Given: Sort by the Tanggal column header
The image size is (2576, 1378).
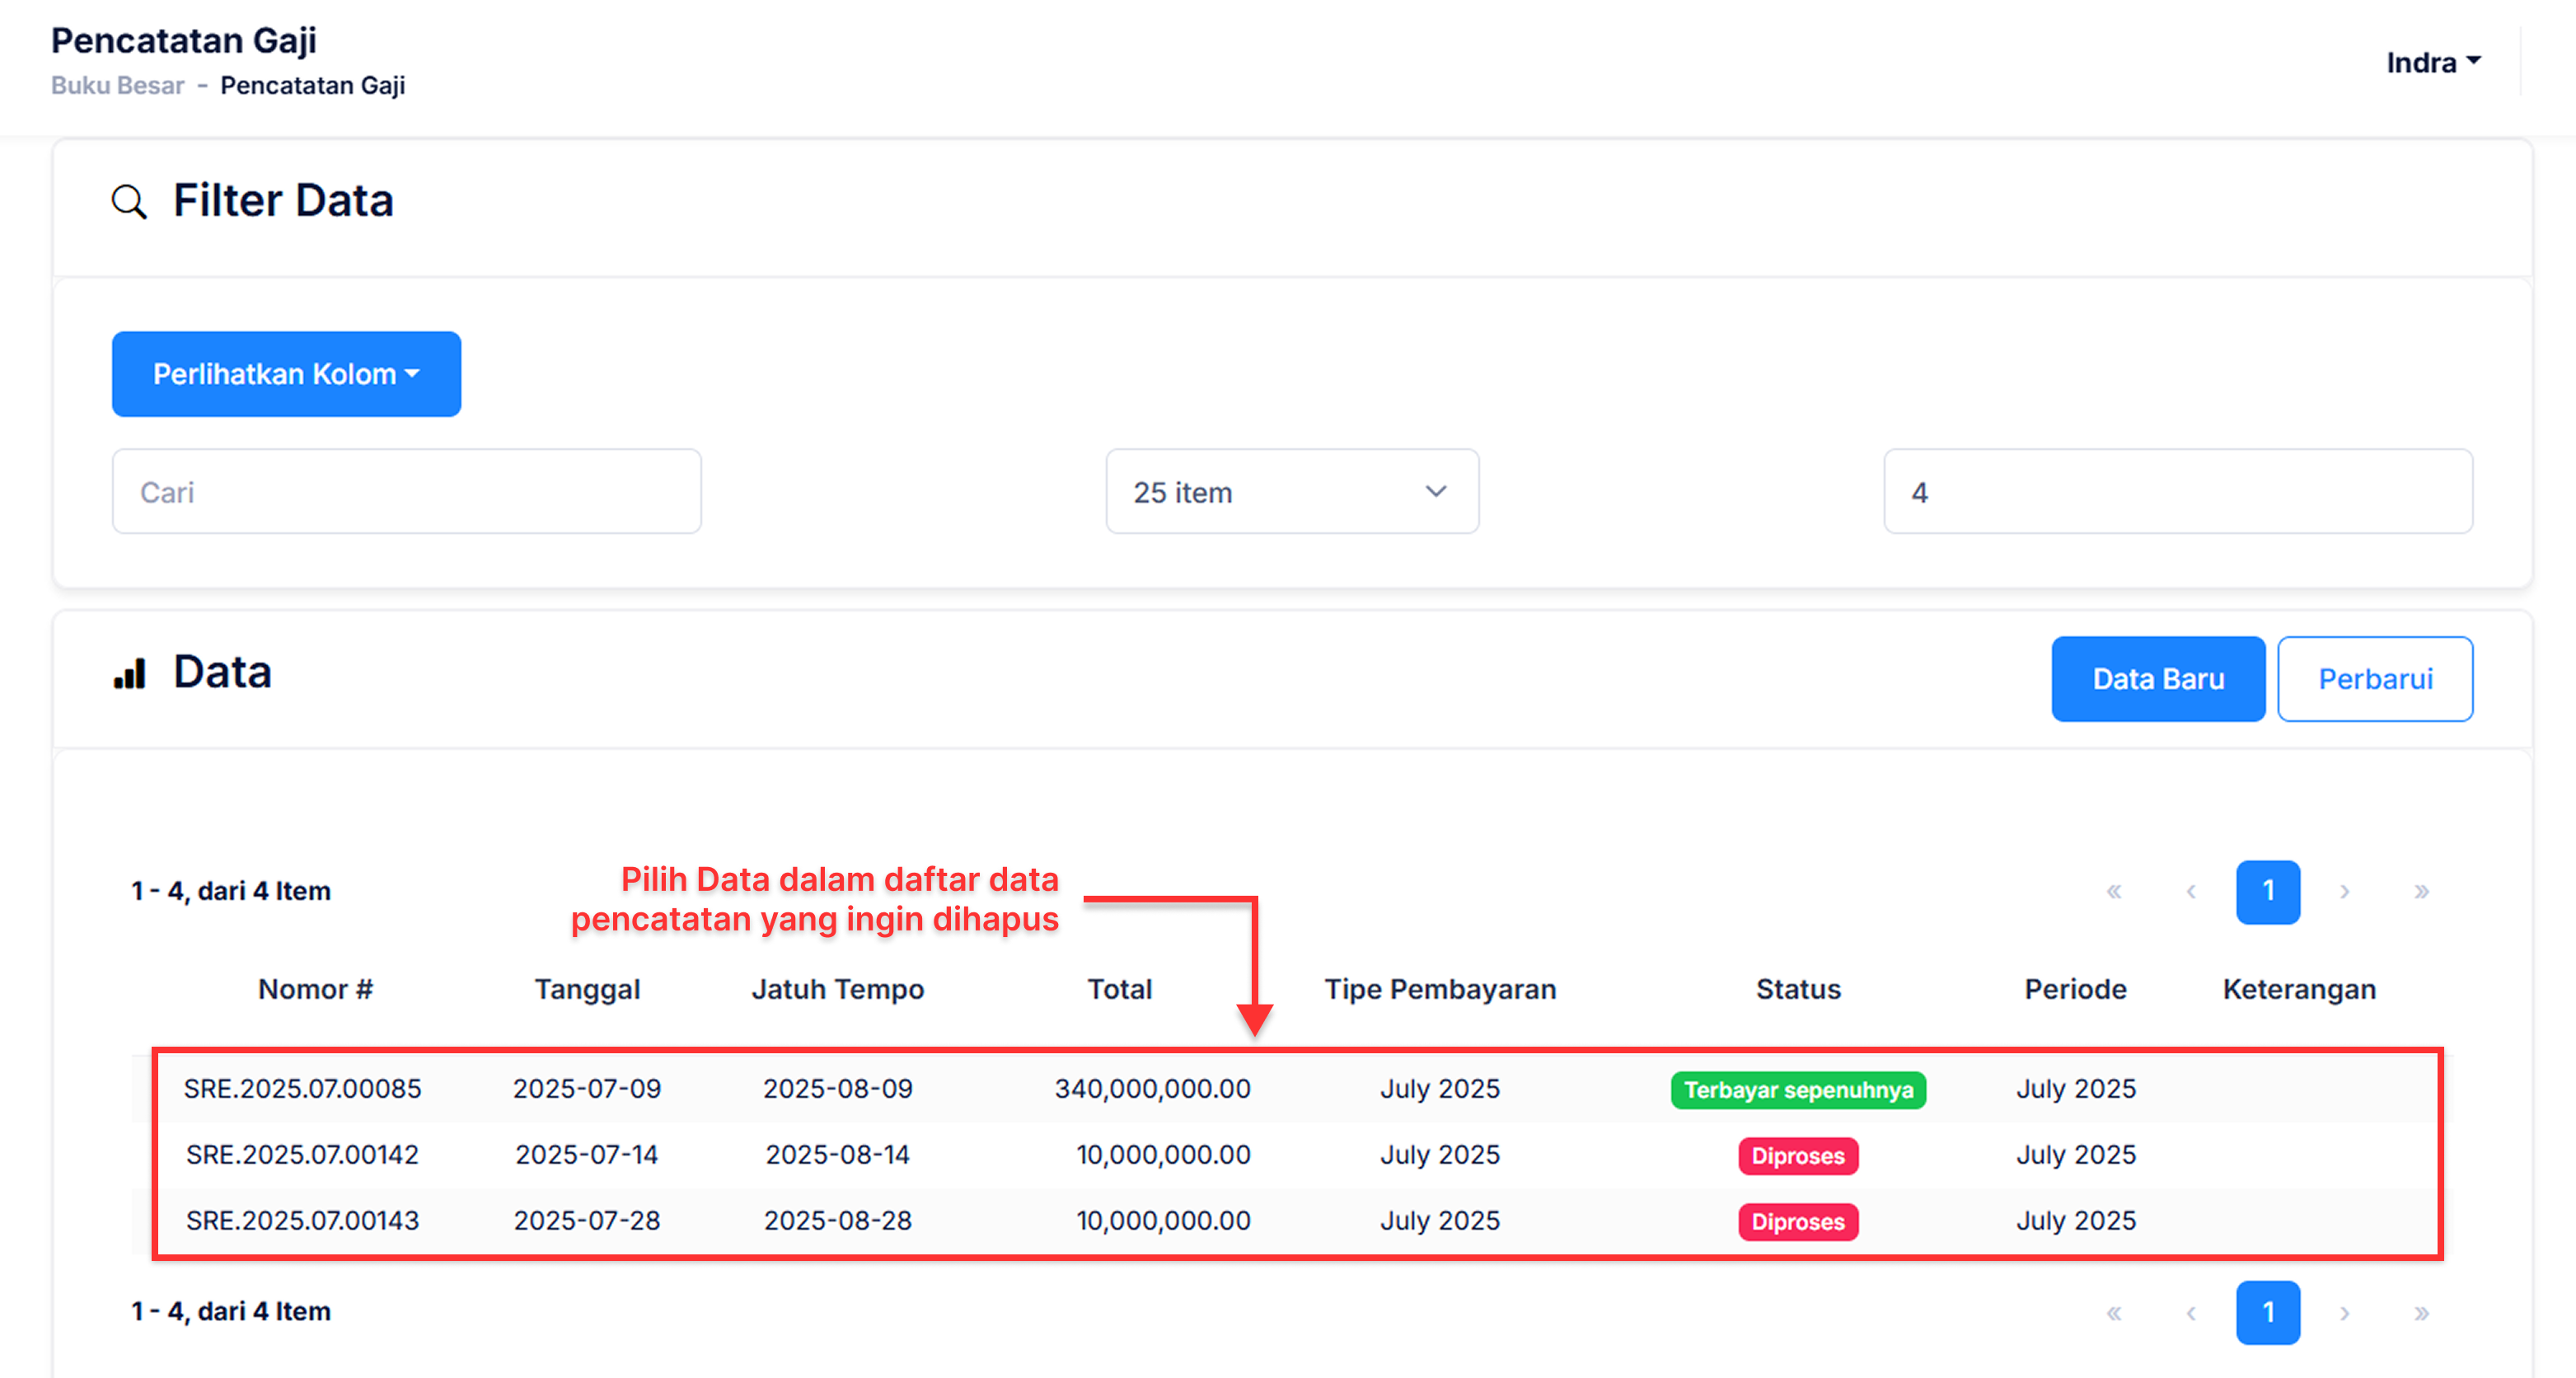Looking at the screenshot, I should tap(587, 989).
